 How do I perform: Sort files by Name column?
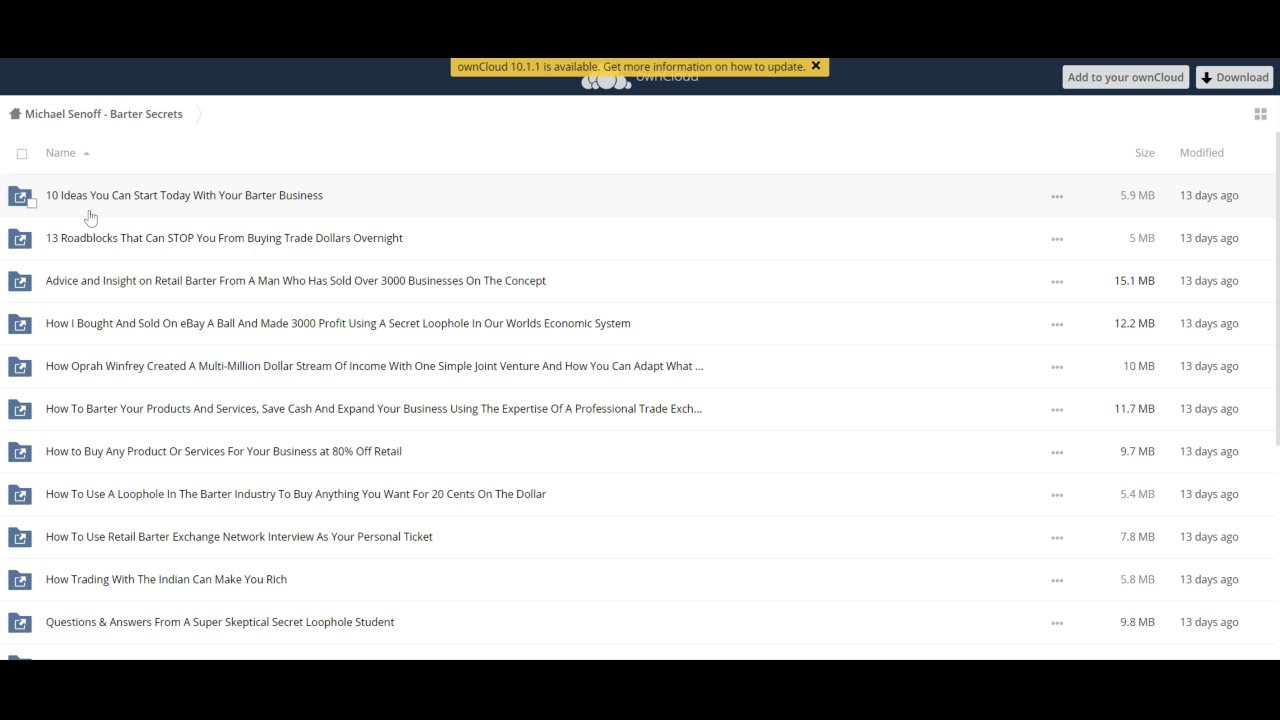pyautogui.click(x=60, y=153)
